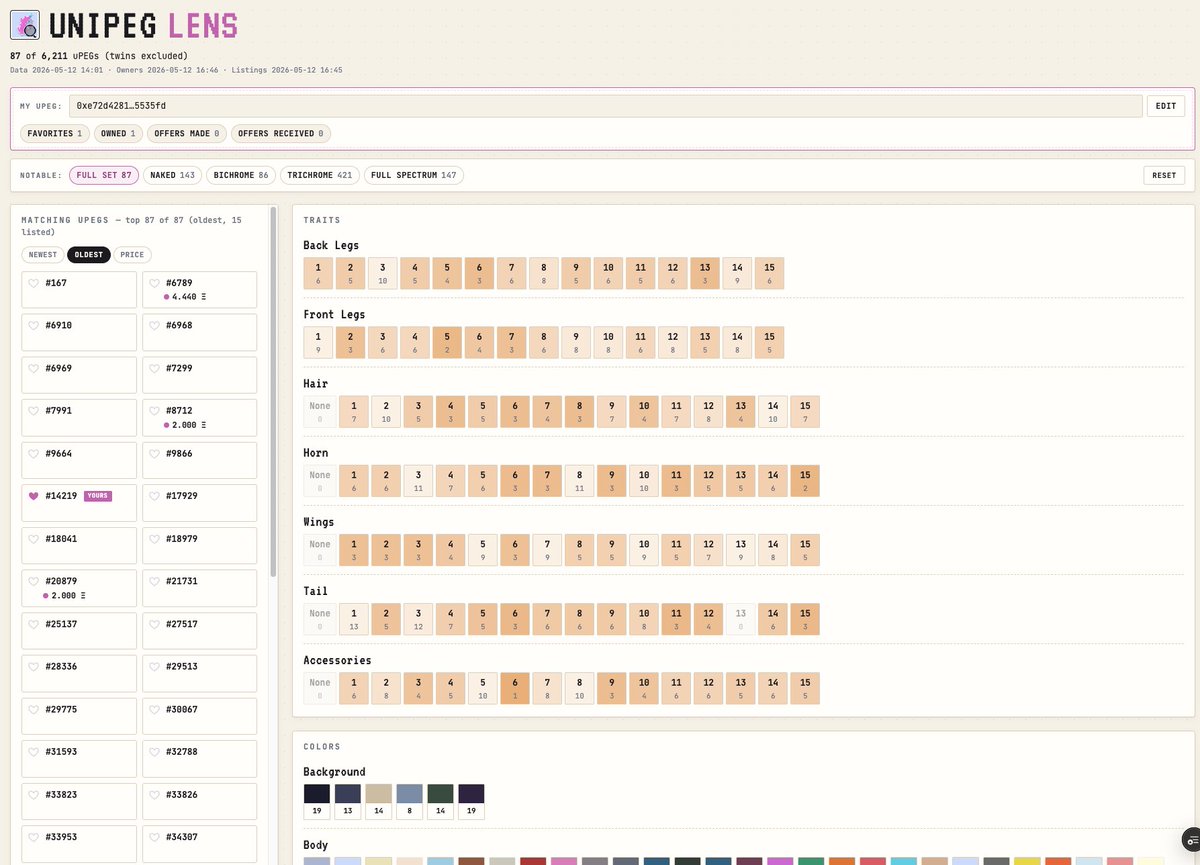1200x865 pixels.
Task: Unfavorite #14219 filled heart icon
Action: 34,496
